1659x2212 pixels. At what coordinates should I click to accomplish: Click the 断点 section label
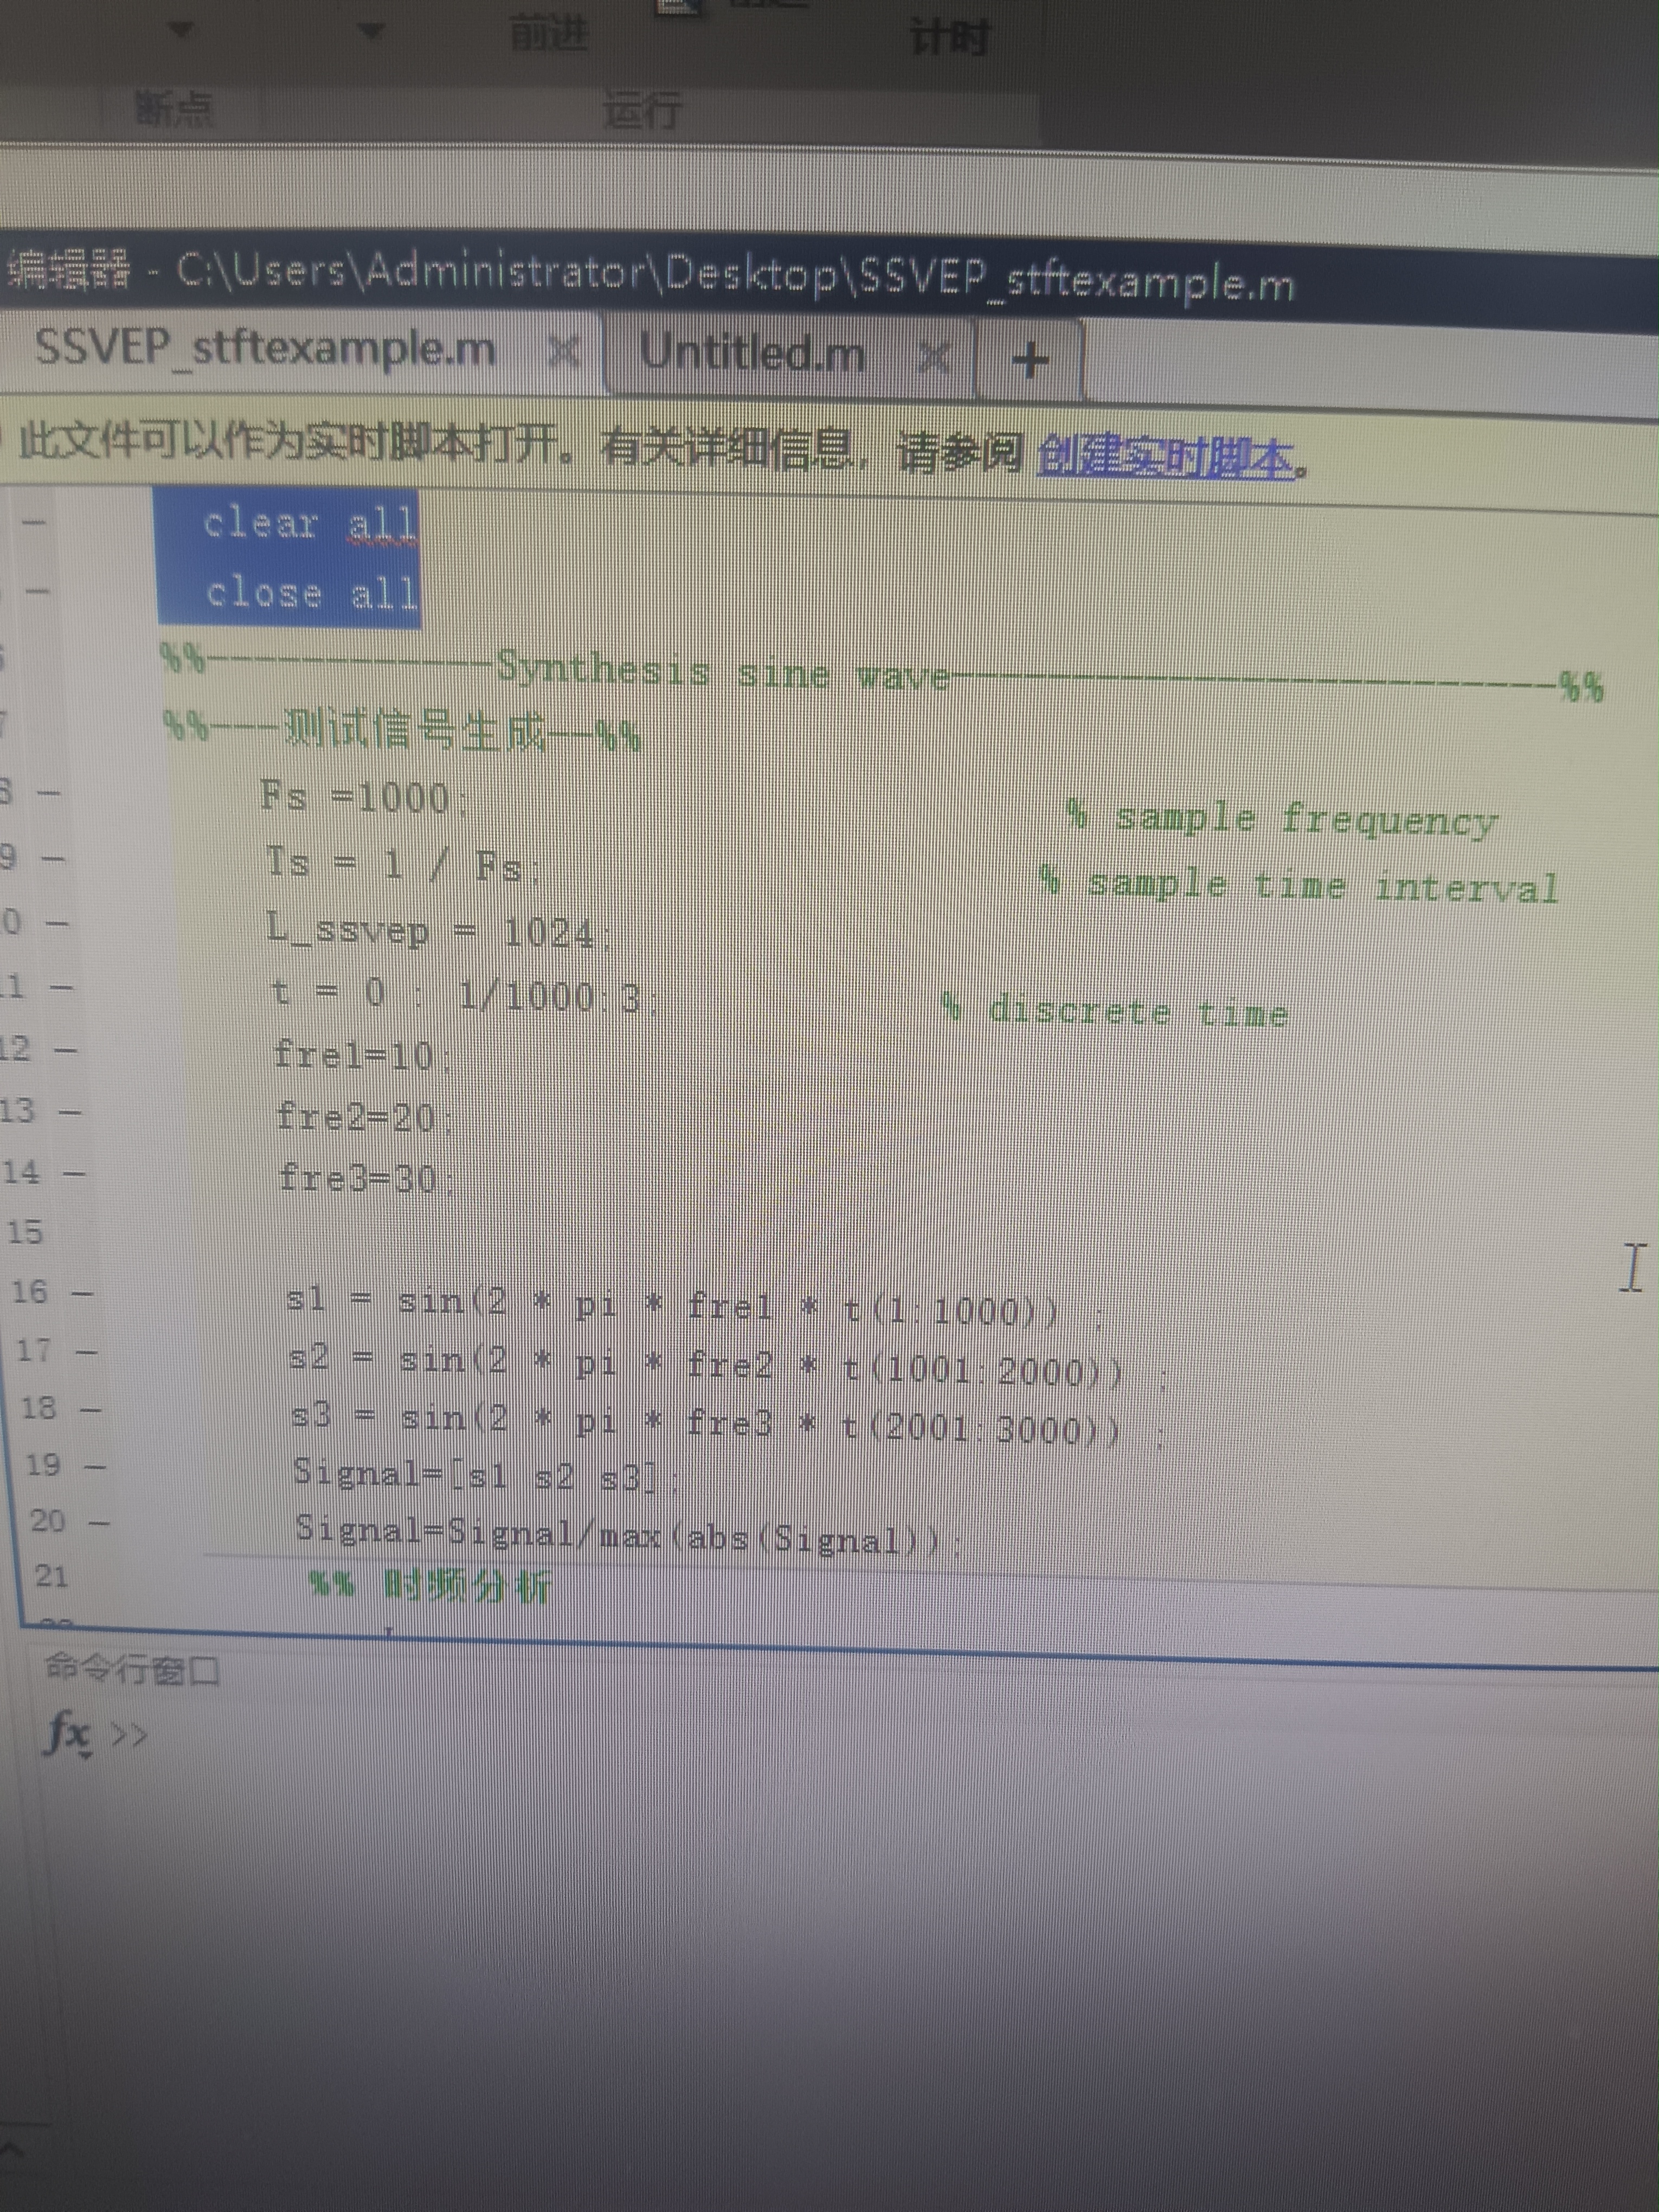coord(175,108)
